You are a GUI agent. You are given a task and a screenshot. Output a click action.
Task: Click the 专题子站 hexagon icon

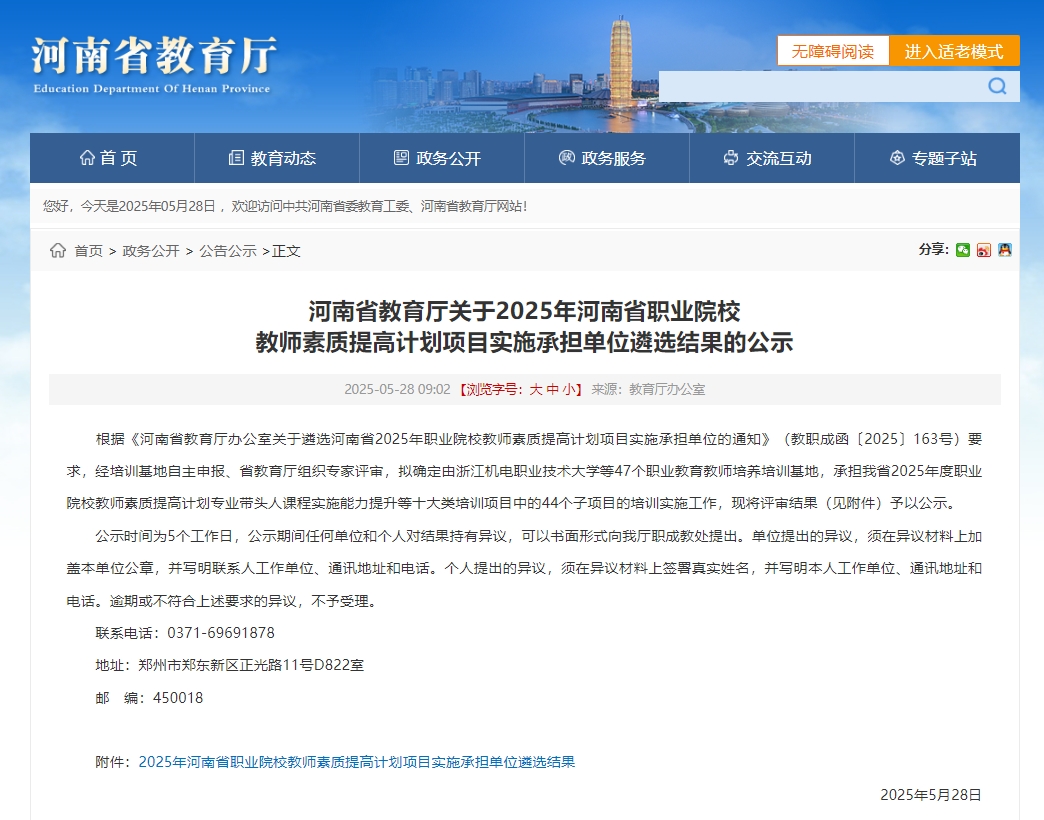[897, 158]
